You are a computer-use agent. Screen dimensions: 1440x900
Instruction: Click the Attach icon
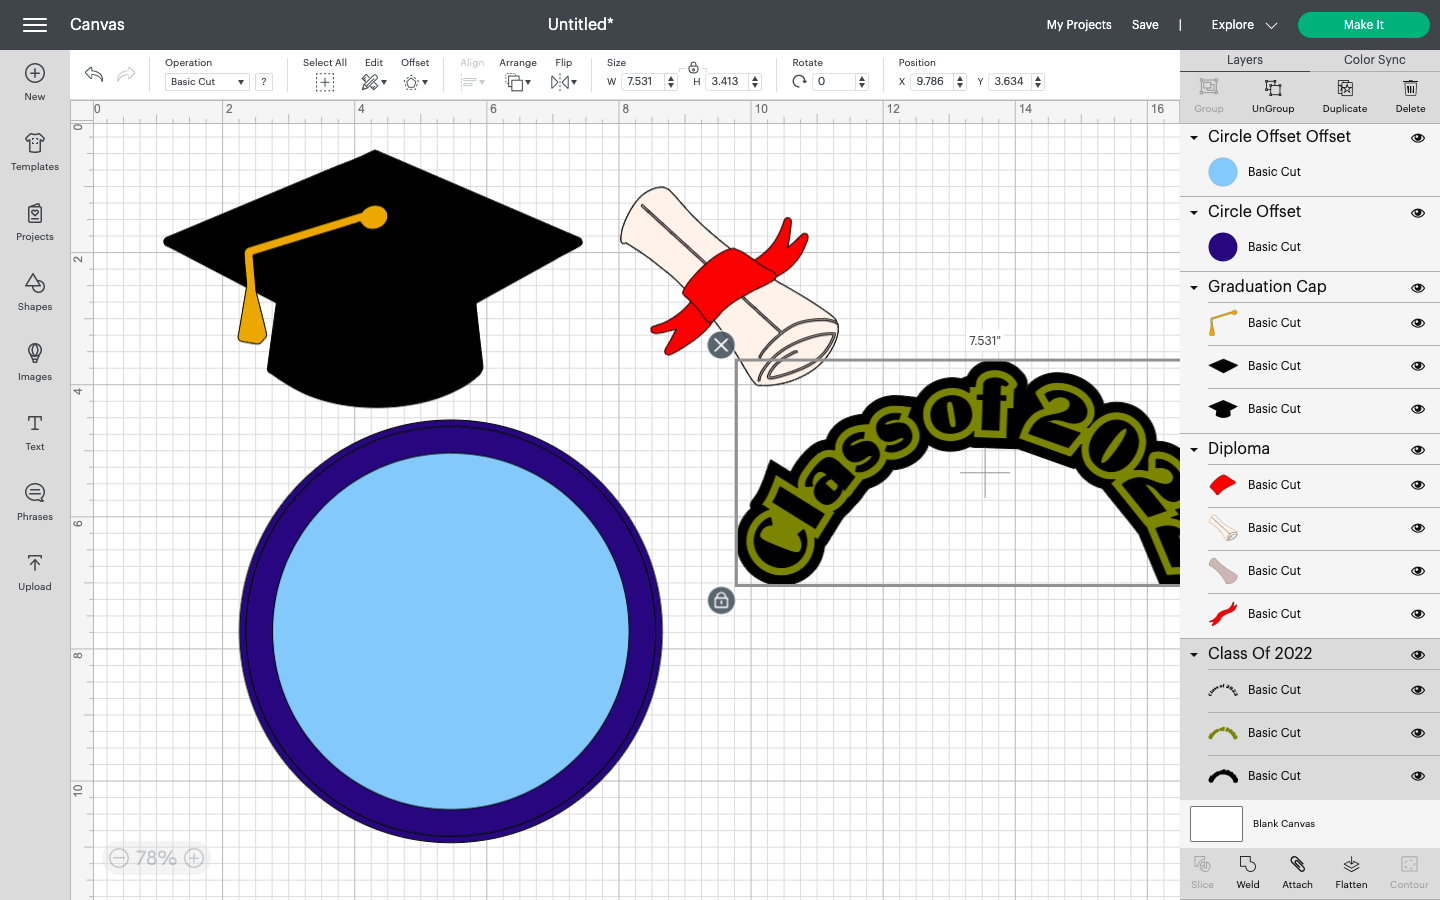1297,871
